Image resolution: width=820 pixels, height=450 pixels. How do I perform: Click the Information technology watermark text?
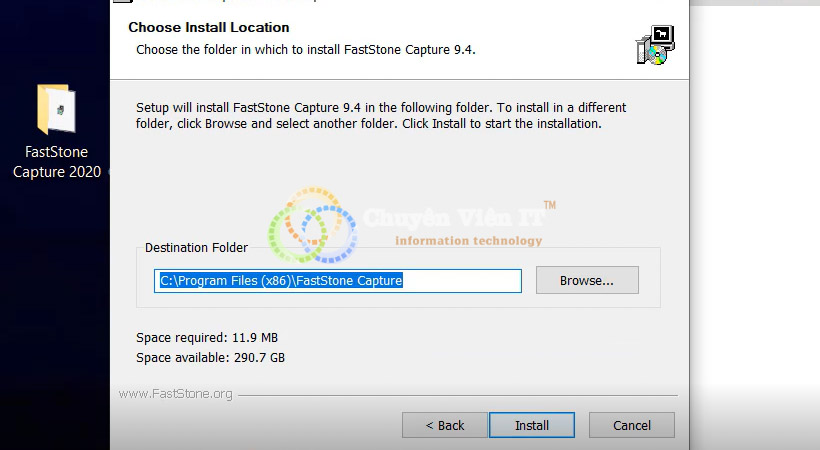click(468, 240)
